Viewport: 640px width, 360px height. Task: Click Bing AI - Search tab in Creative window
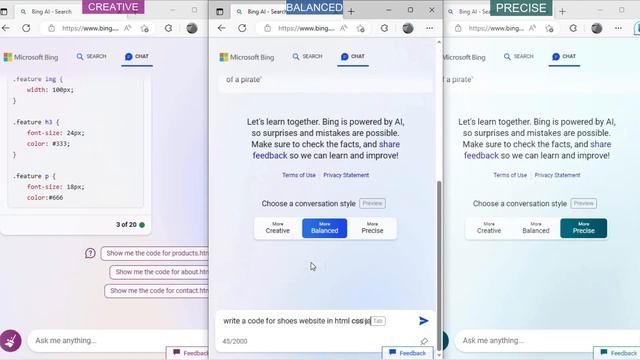coord(51,12)
